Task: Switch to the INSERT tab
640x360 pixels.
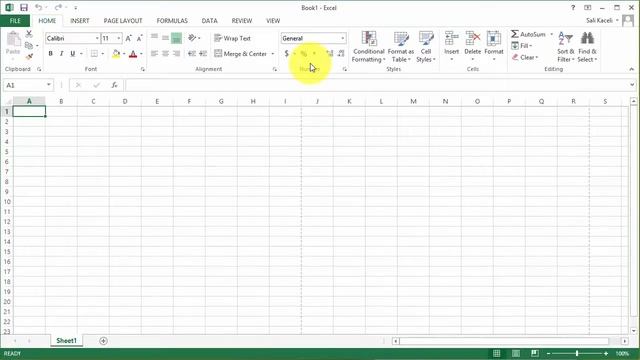Action: coord(80,21)
